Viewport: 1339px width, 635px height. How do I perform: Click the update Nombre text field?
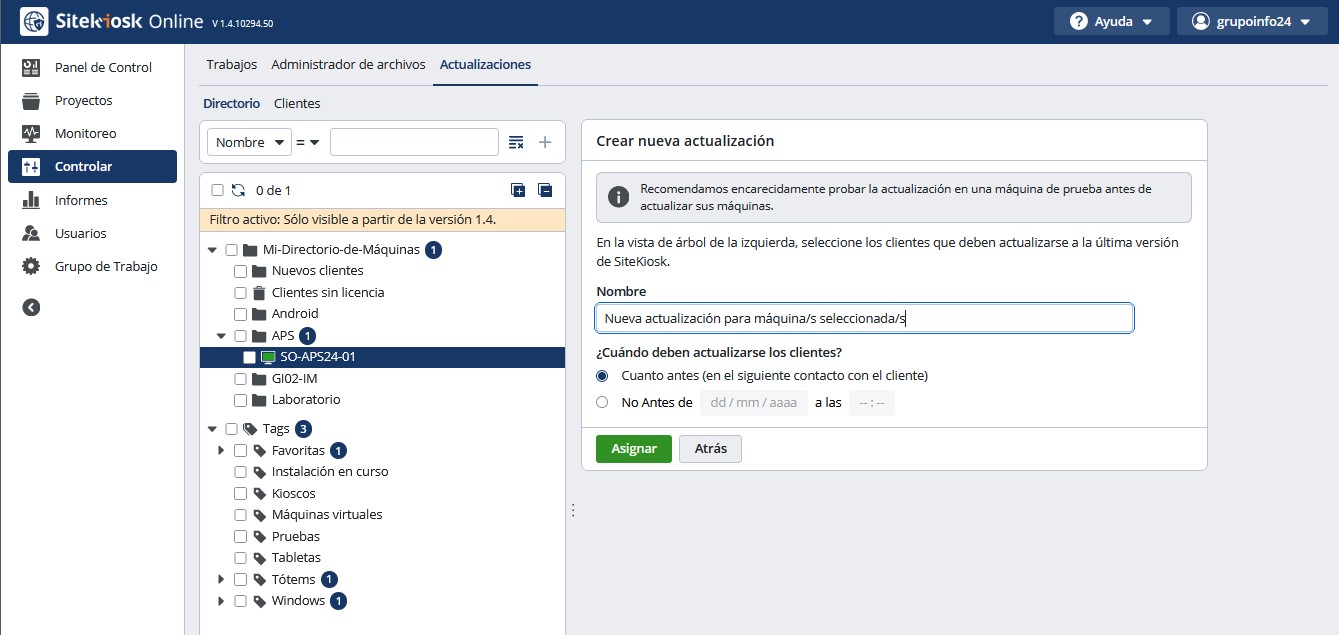point(864,318)
